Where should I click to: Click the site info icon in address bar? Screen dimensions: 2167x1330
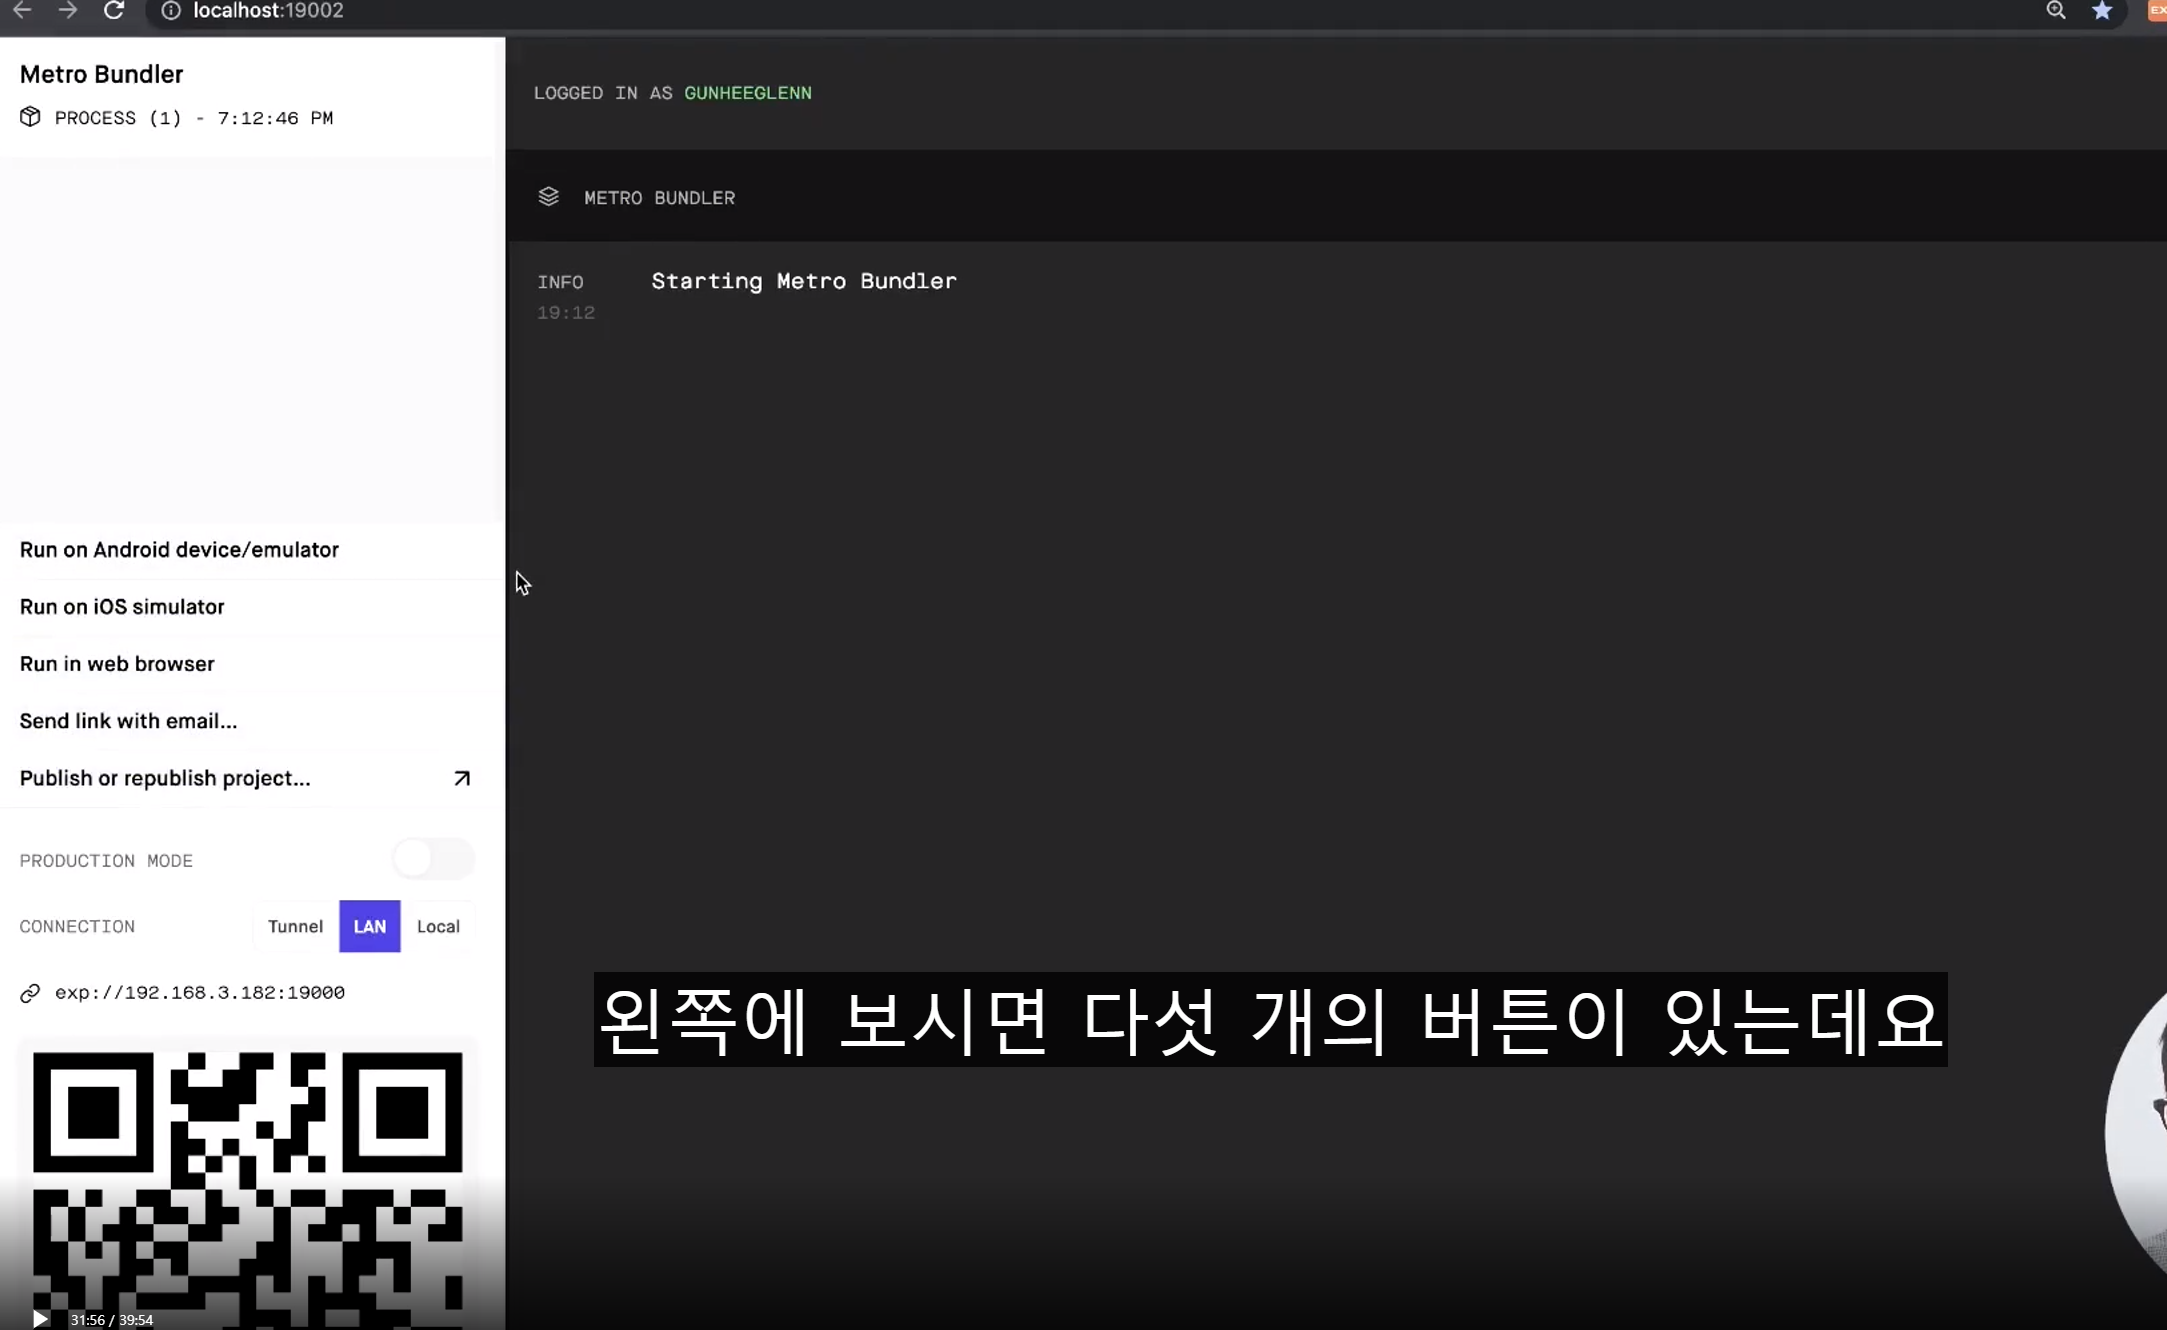171,11
